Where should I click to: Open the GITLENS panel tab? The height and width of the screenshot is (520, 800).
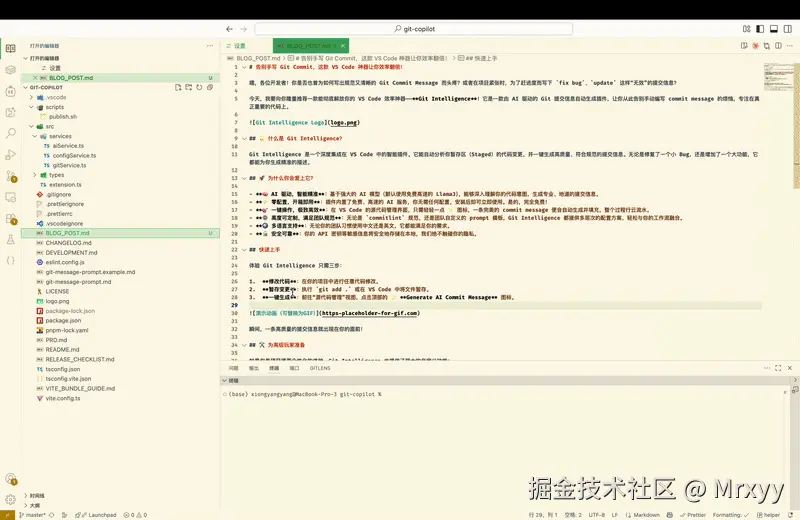[x=320, y=368]
